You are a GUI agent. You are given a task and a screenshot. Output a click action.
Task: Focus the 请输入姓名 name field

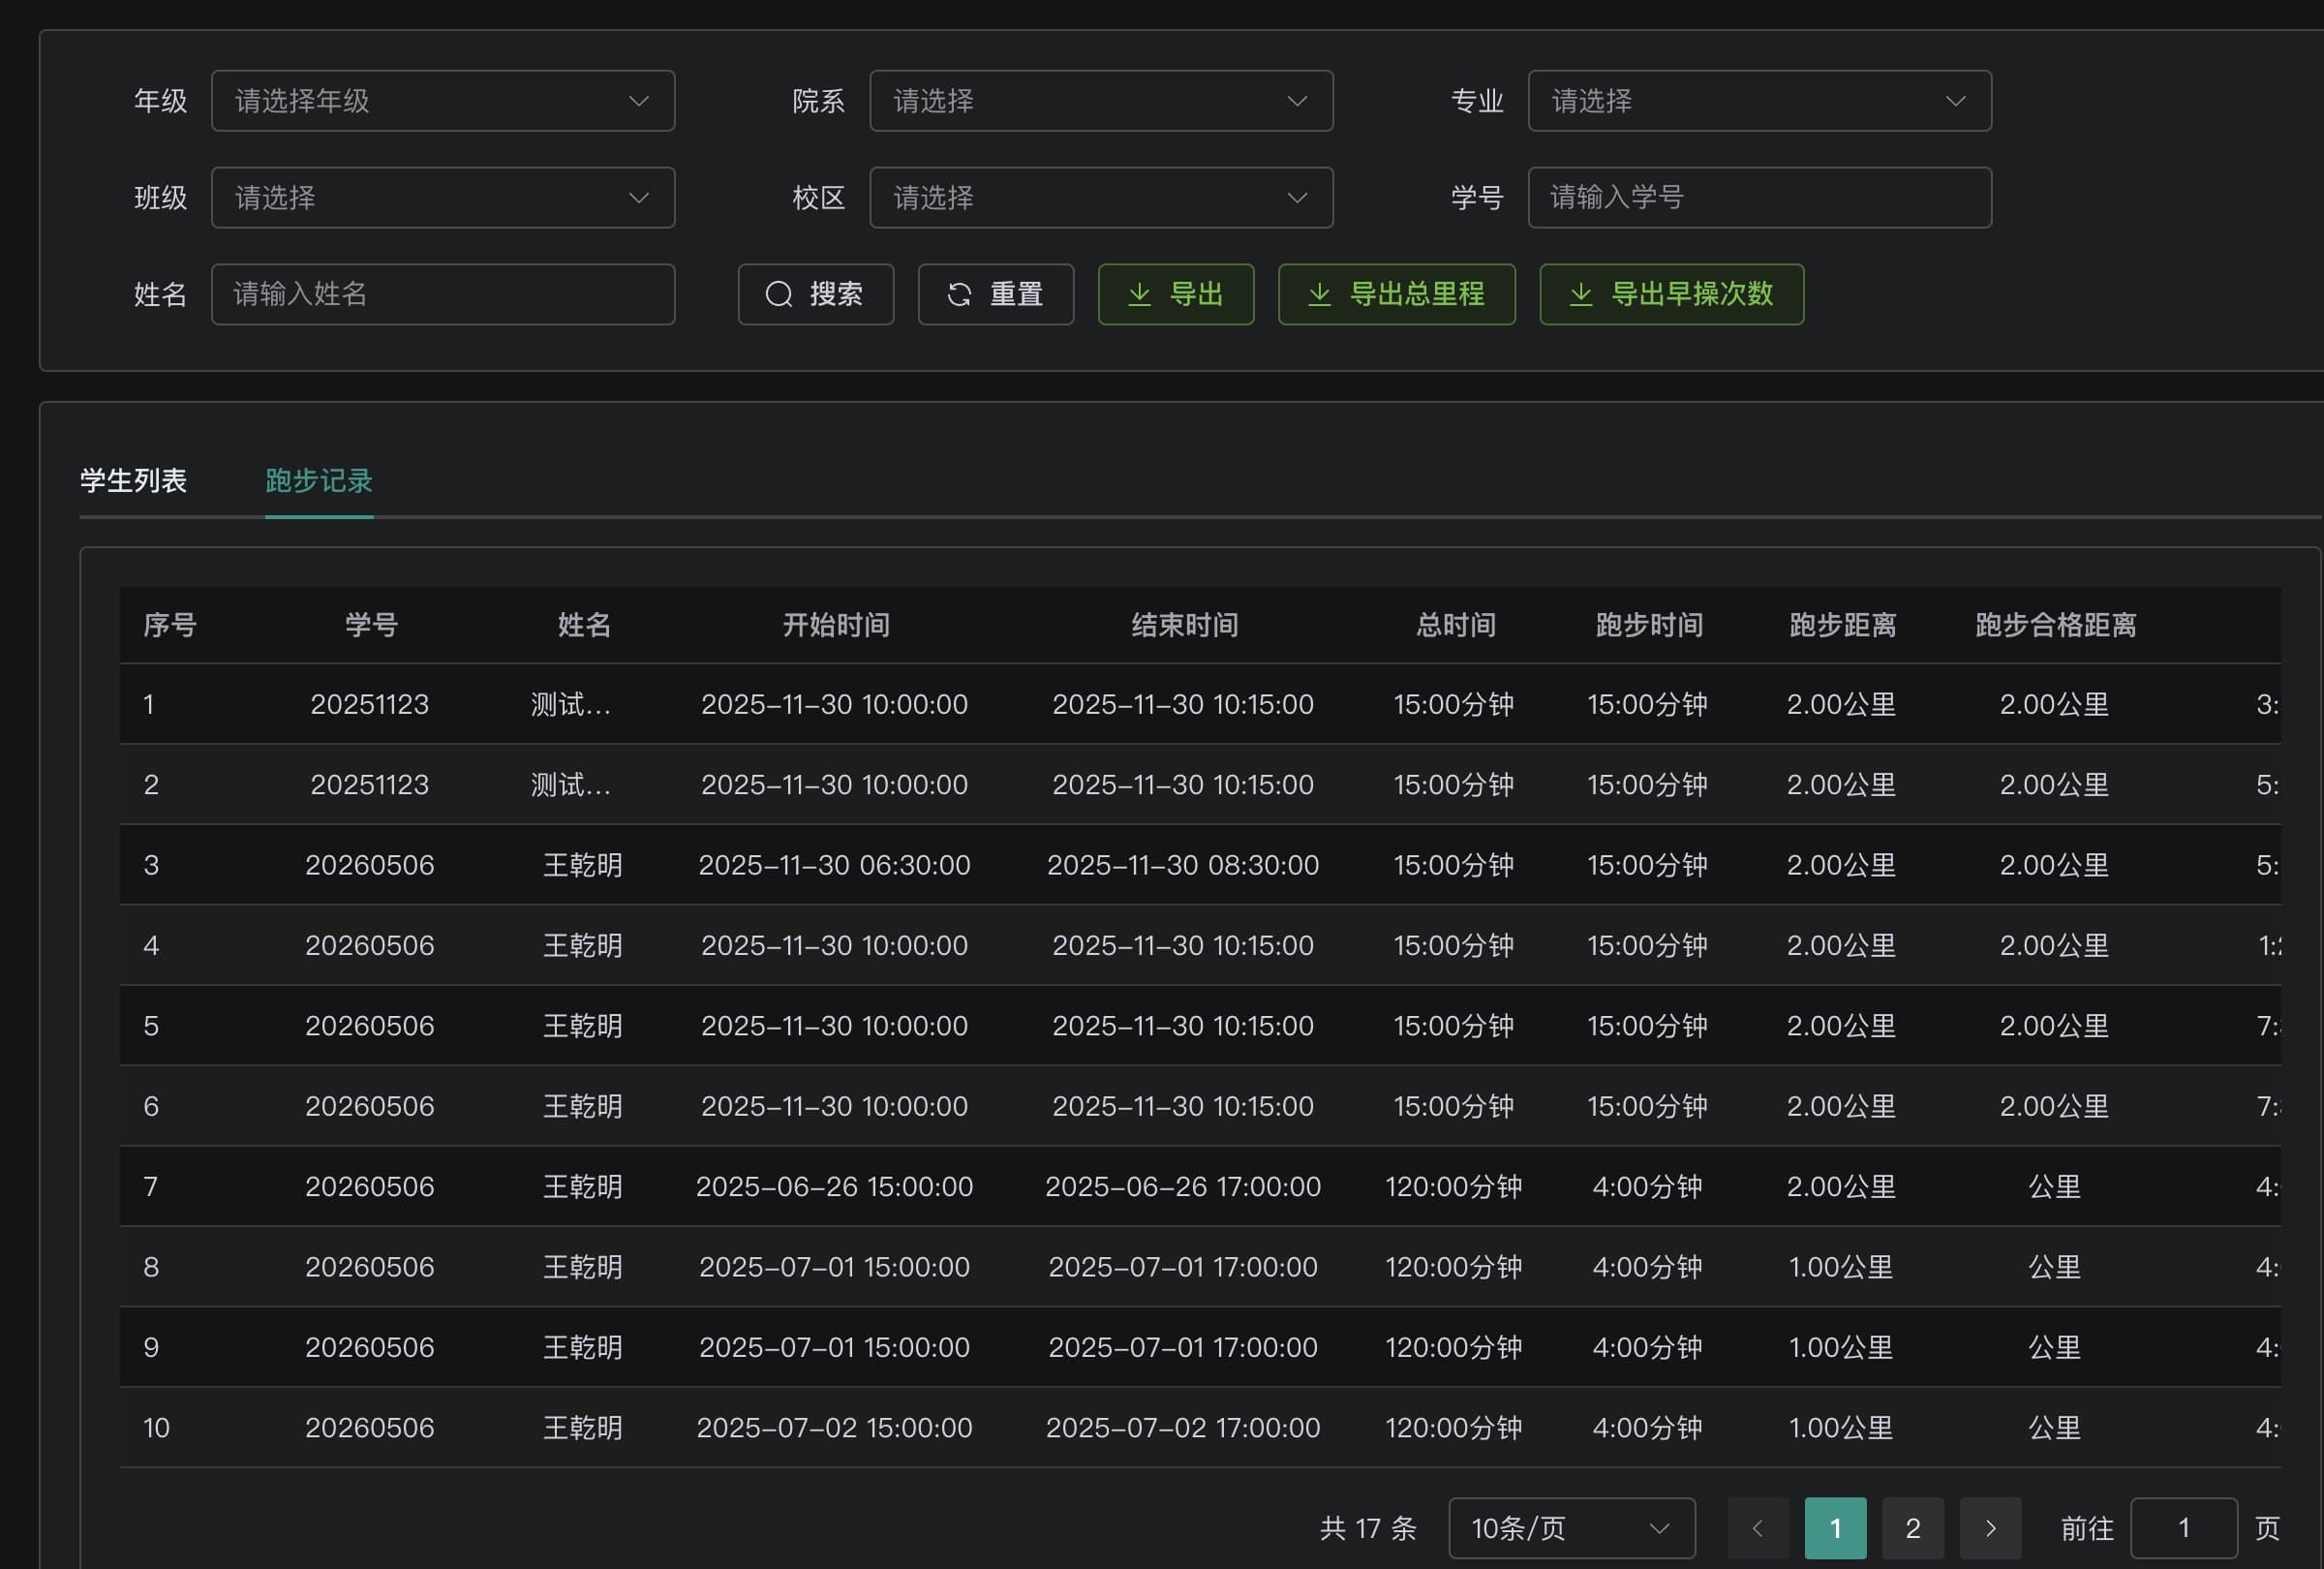[x=443, y=294]
